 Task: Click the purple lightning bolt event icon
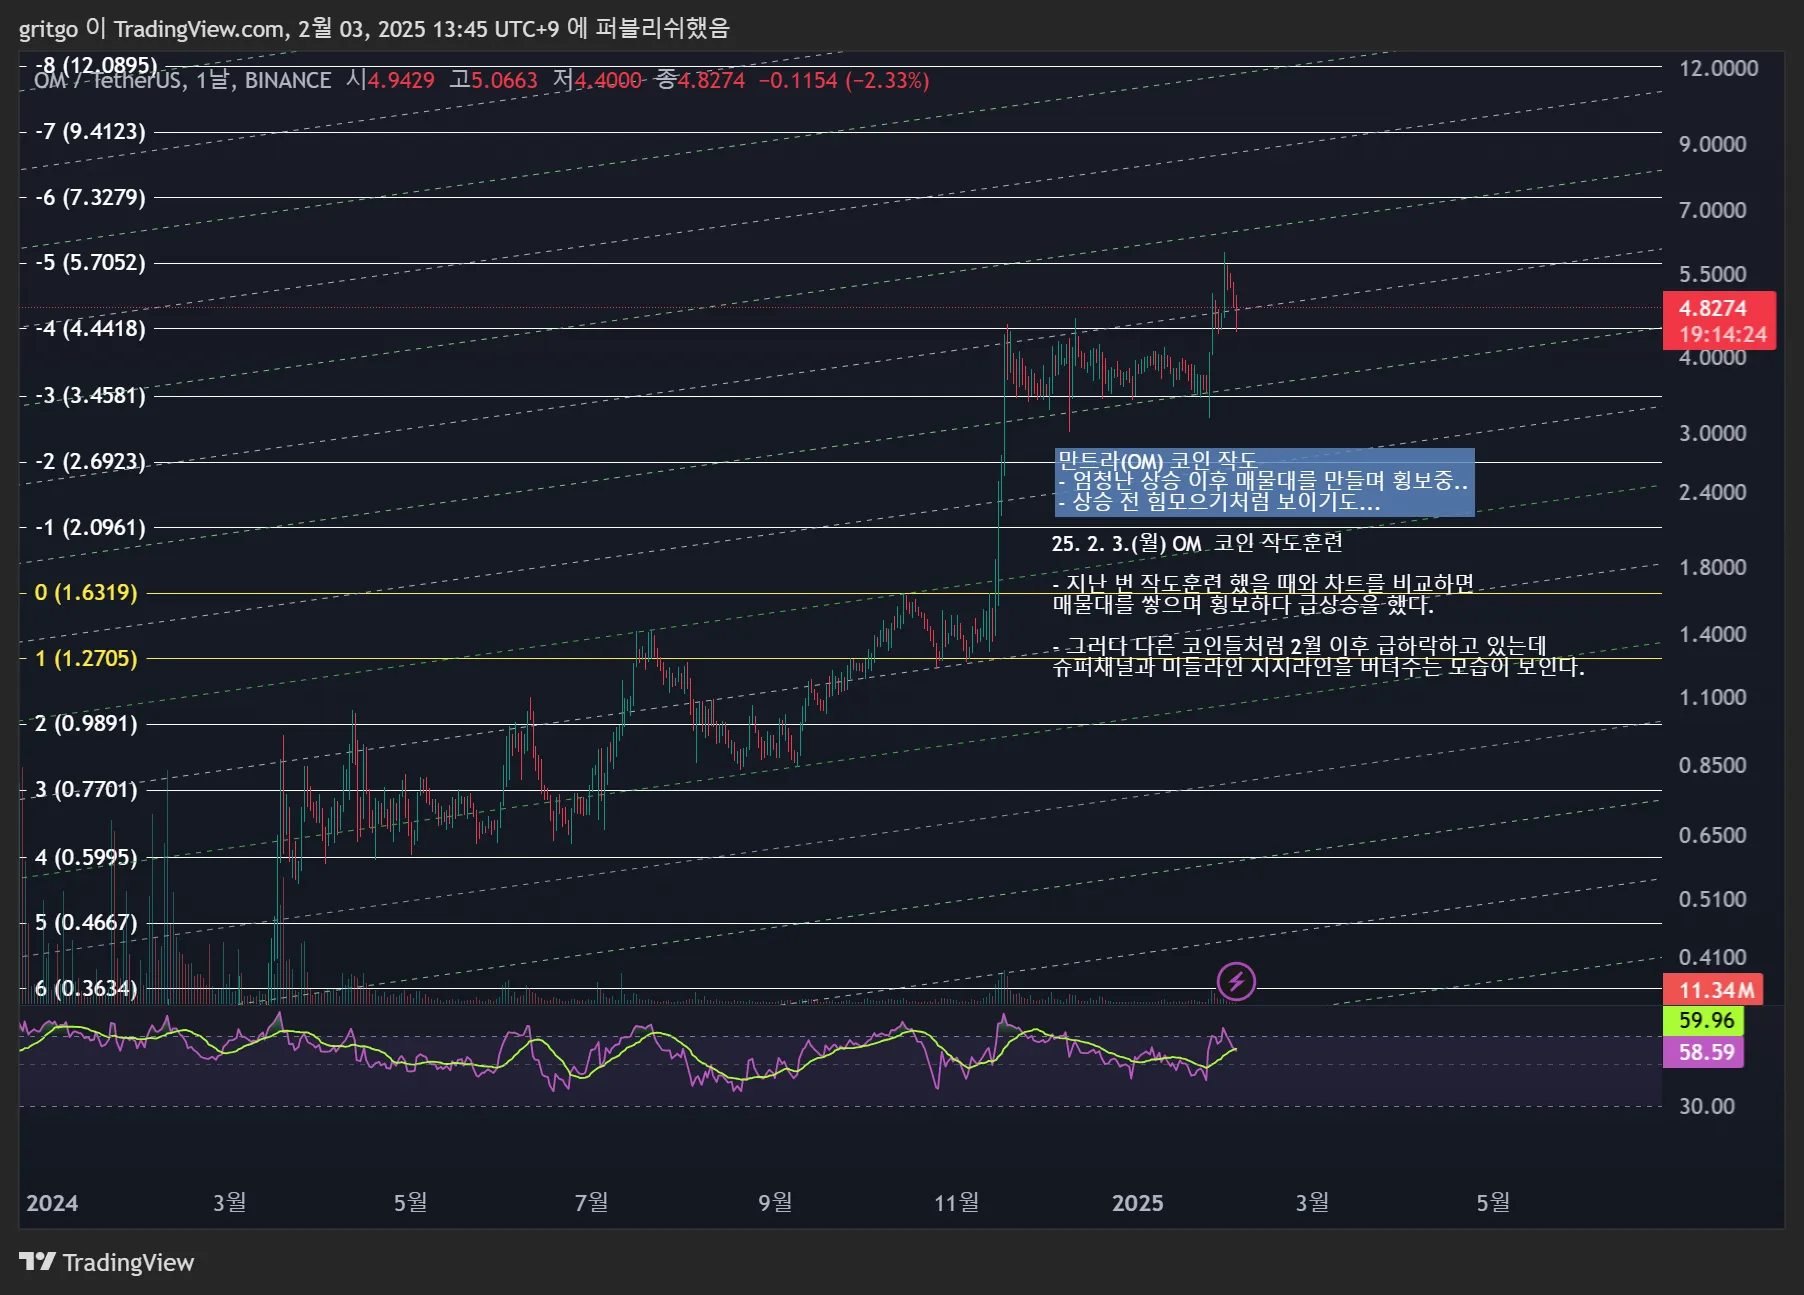click(x=1236, y=981)
